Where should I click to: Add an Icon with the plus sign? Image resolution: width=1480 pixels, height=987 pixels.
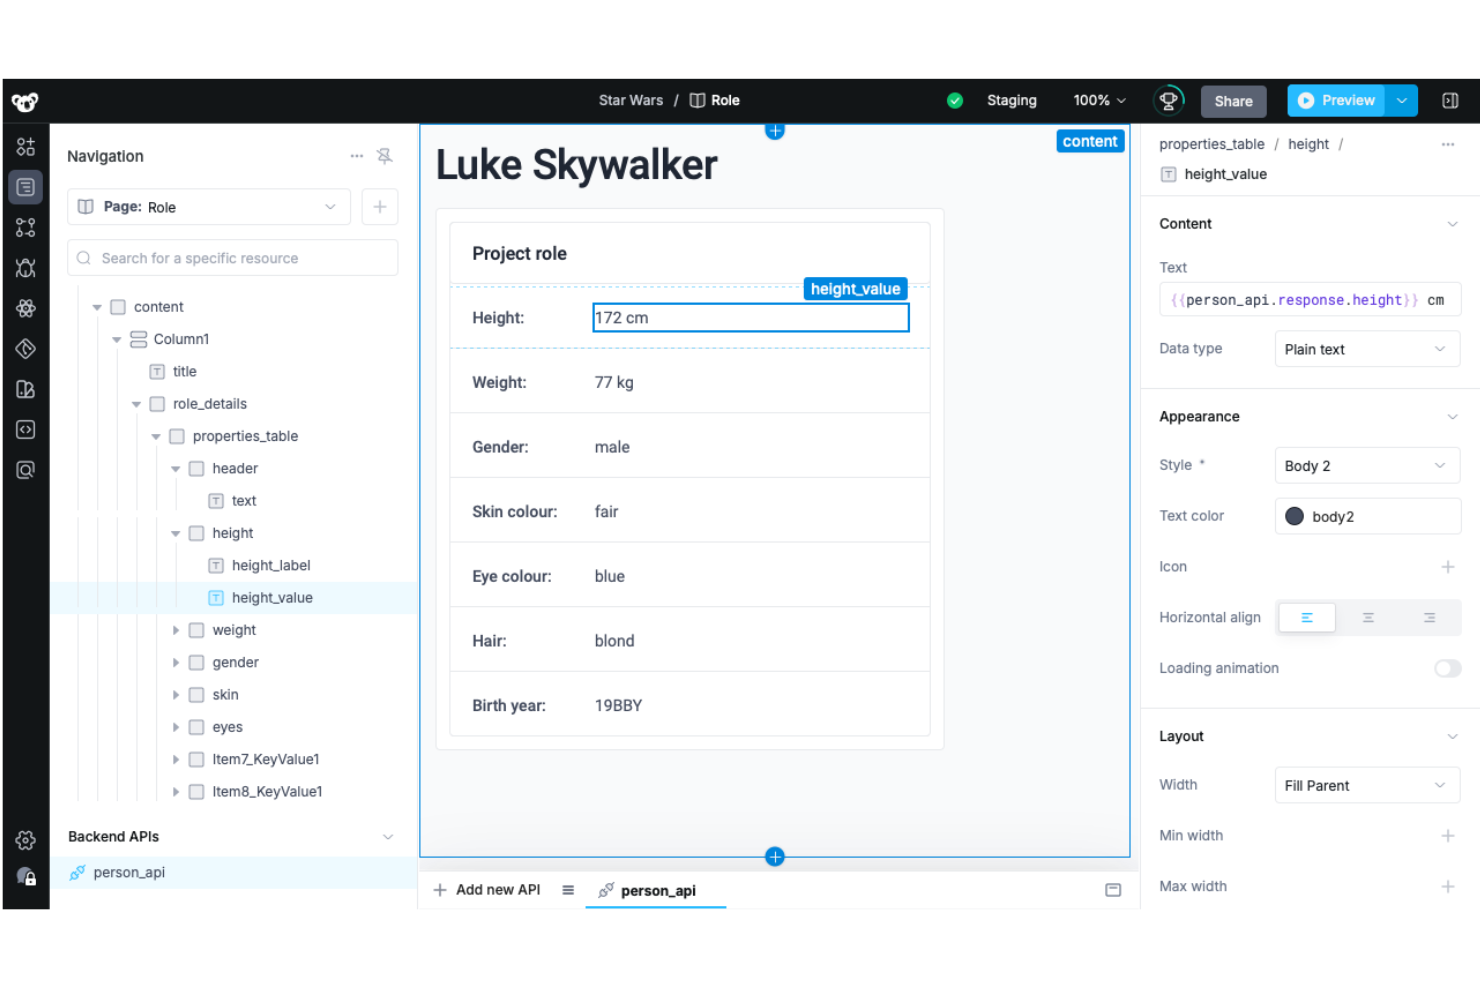click(1447, 567)
